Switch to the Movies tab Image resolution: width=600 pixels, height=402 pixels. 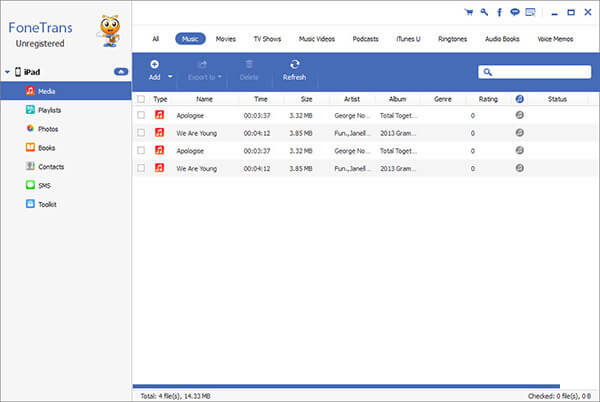225,39
